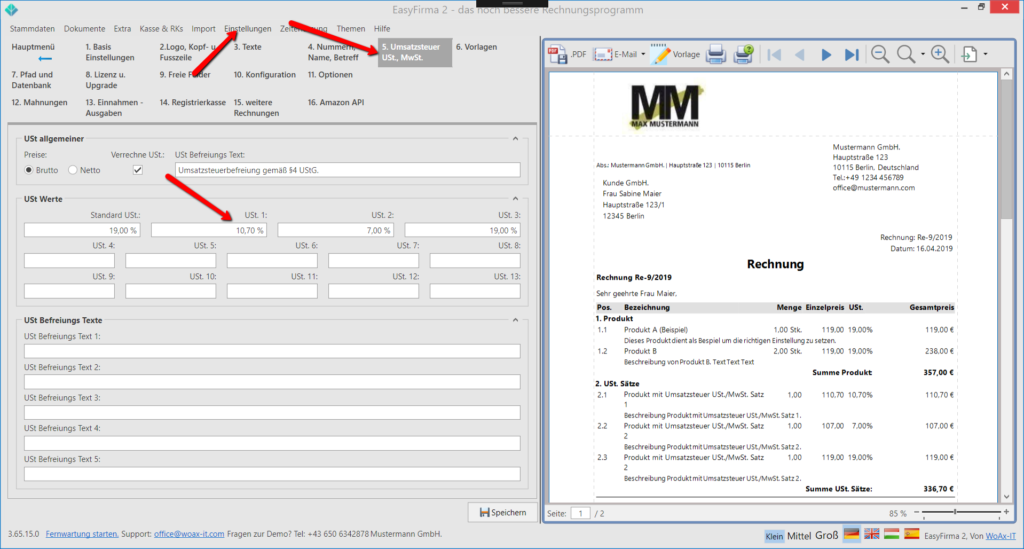Open the E-Mail dropdown arrow
1024x549 pixels.
click(x=643, y=54)
